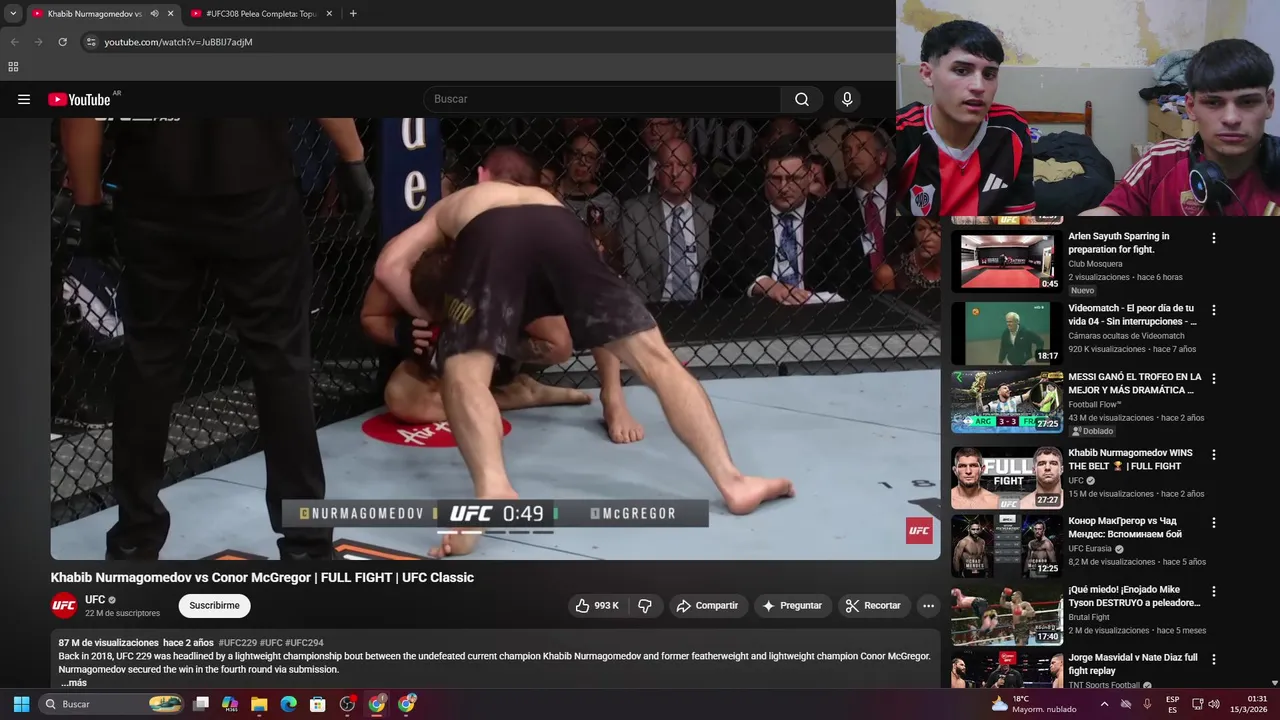This screenshot has height=720, width=1280.
Task: Open options menu for Khabib WINS THE BELT video
Action: pyautogui.click(x=1214, y=454)
